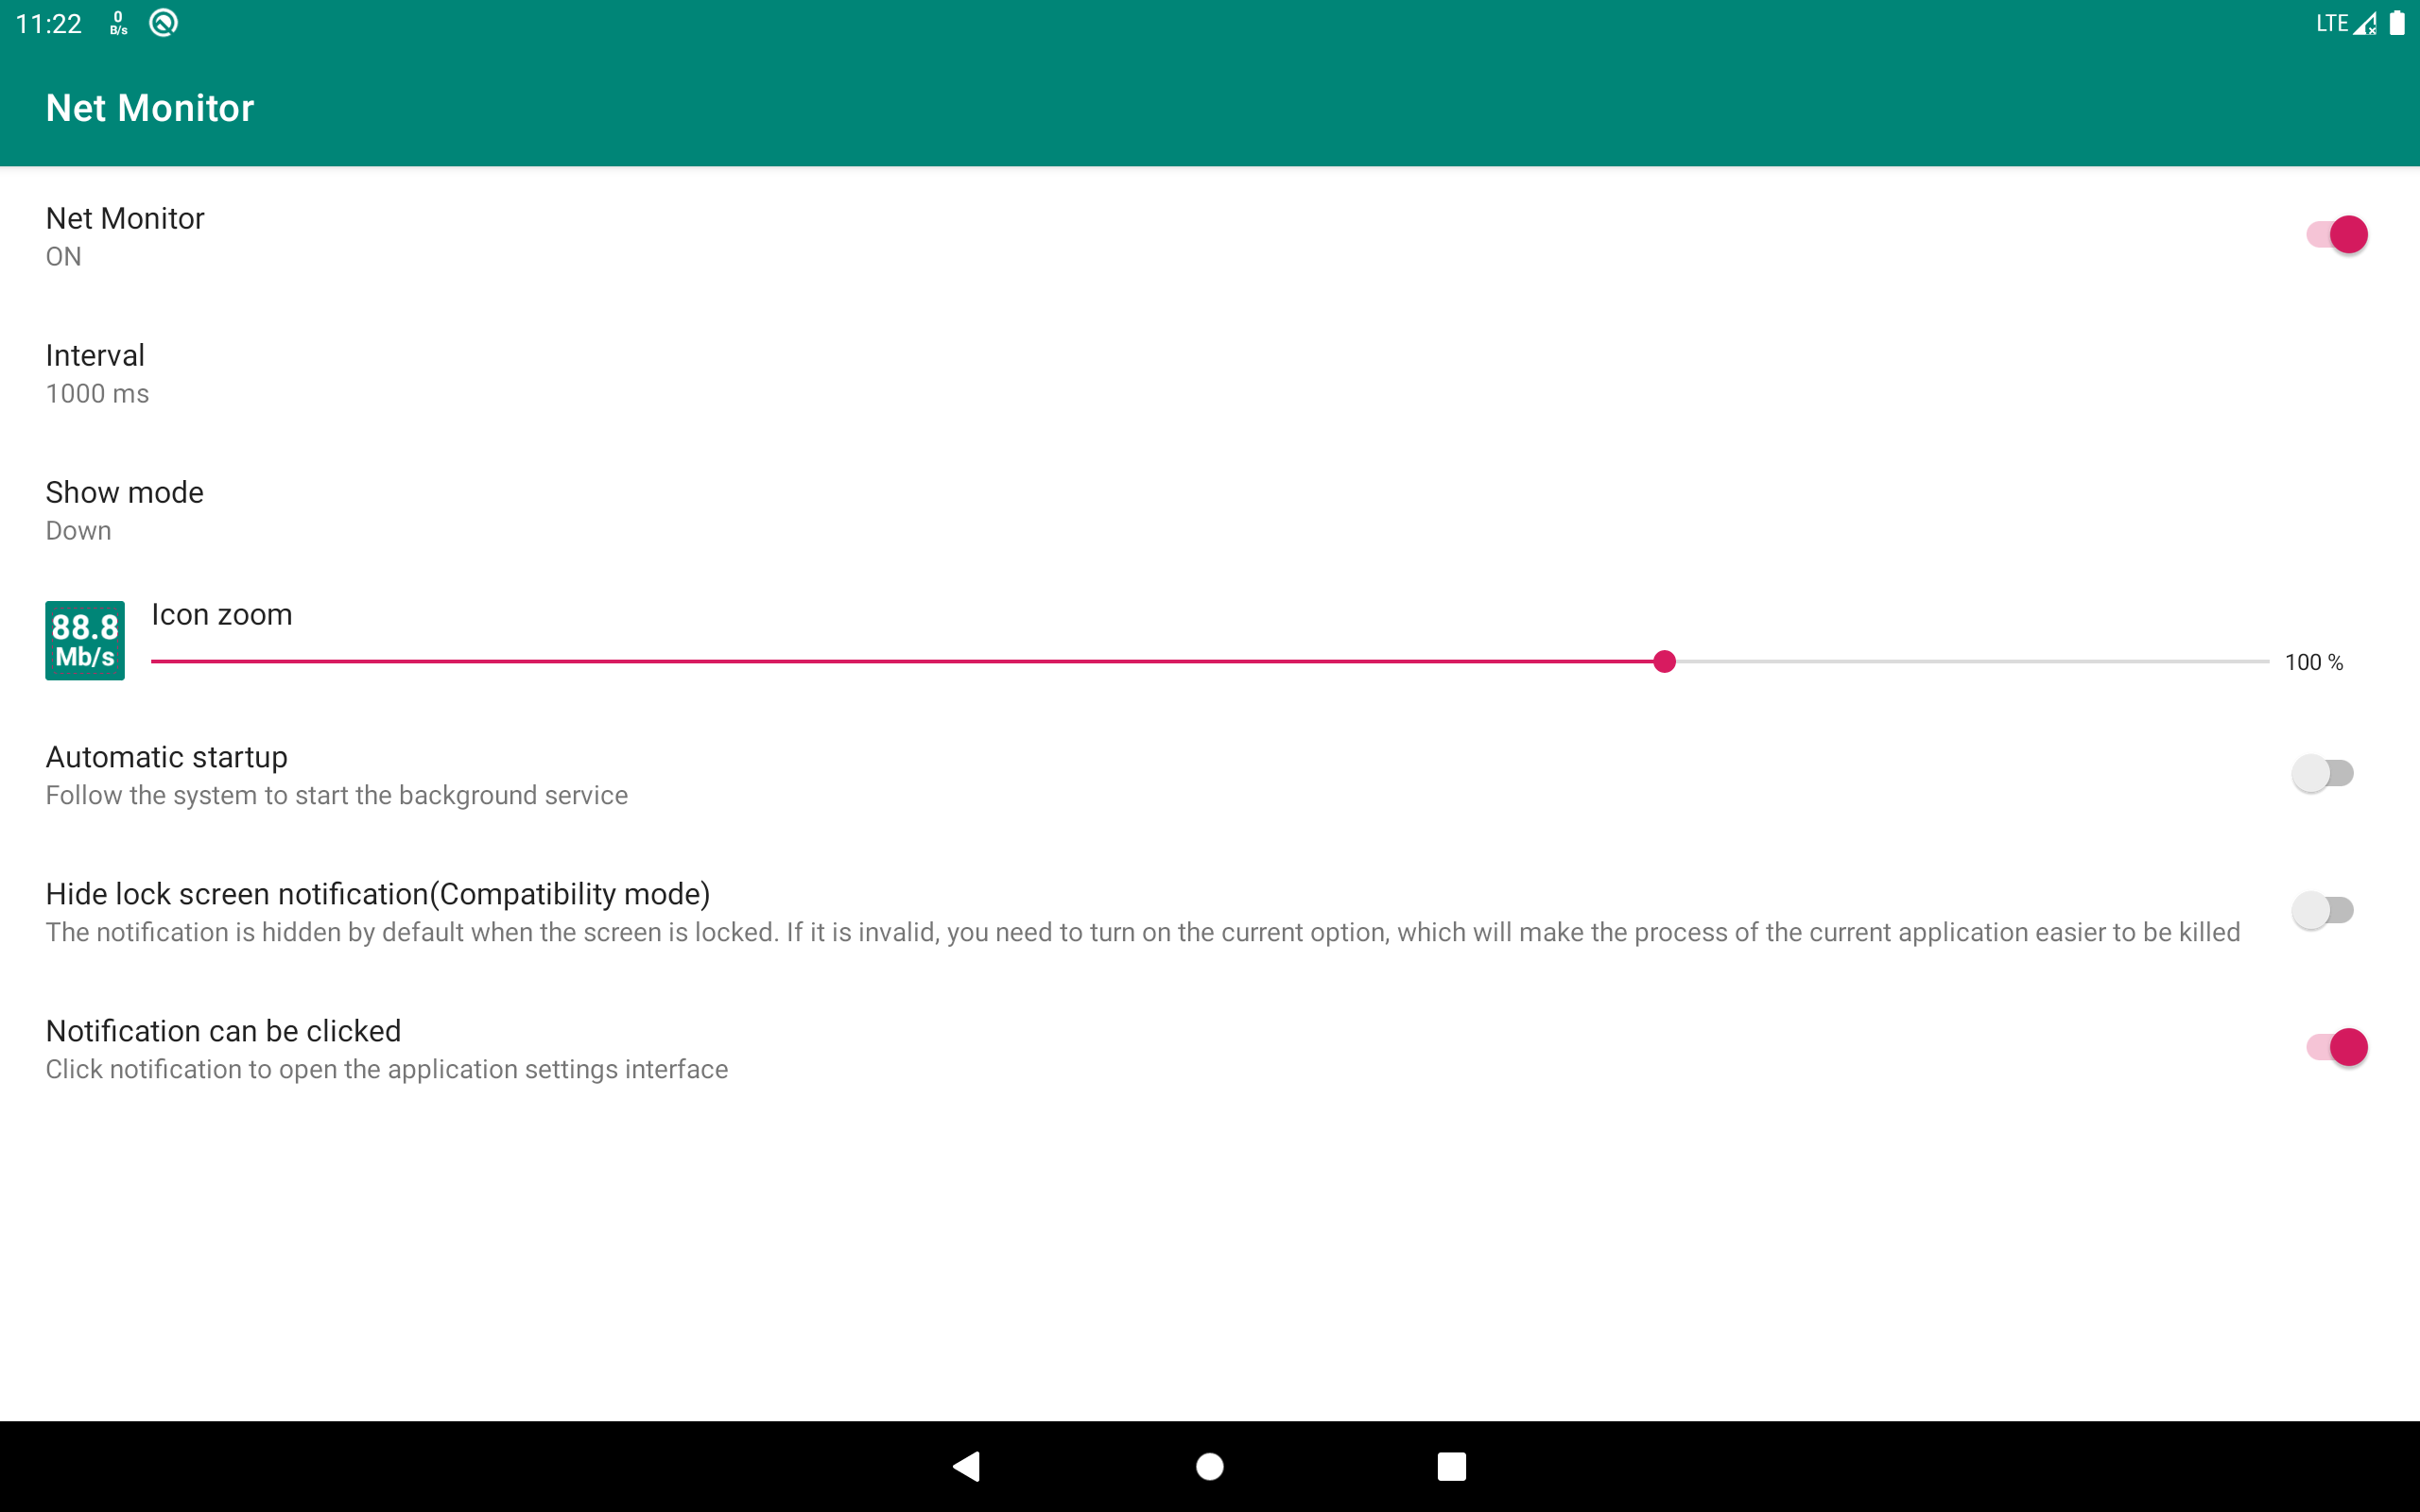
Task: Click the Icon zoom label
Action: point(222,615)
